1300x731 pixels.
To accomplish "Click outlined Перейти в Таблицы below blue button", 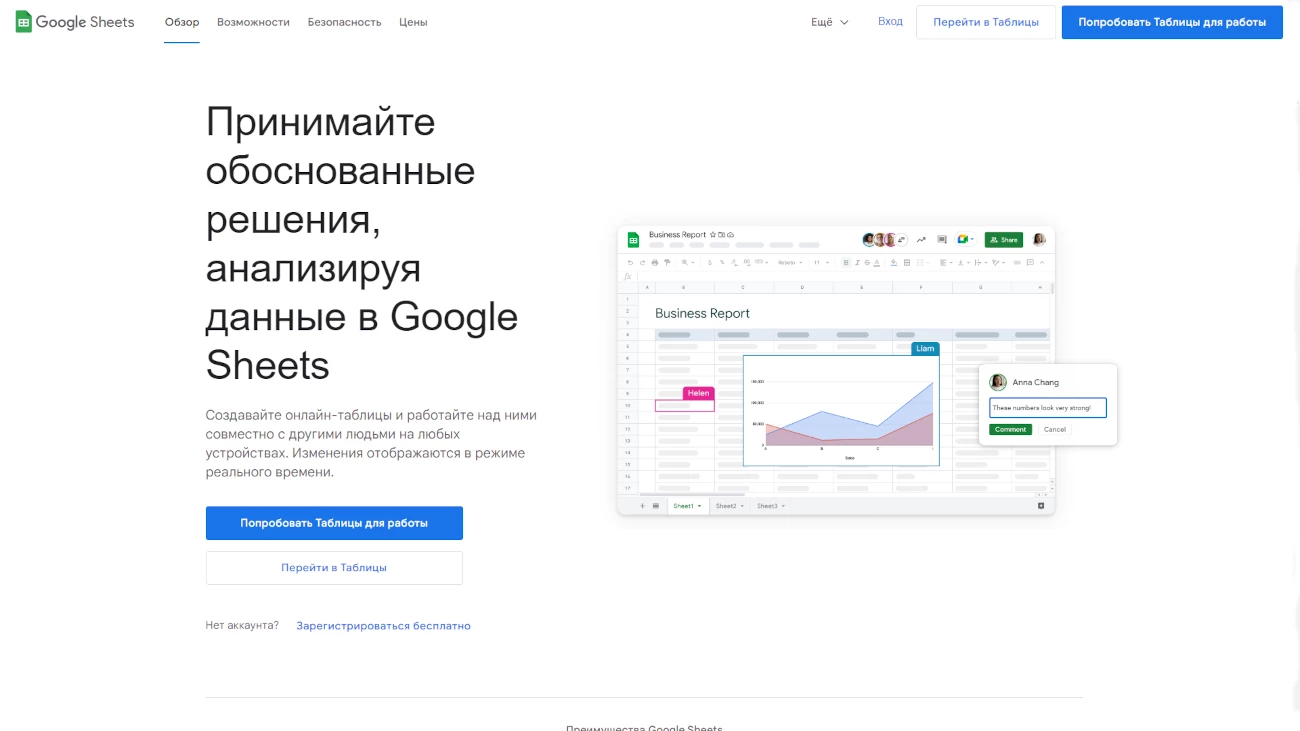I will [x=334, y=567].
